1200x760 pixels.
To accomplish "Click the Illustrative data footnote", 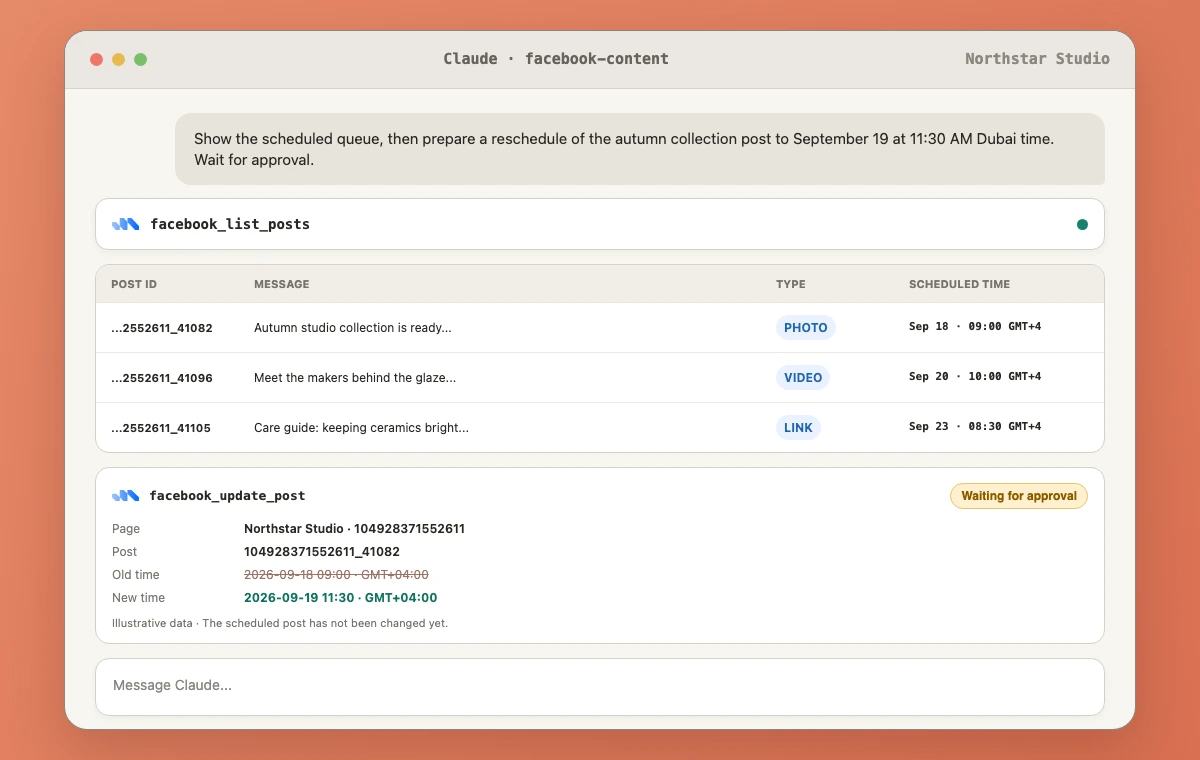I will point(280,623).
